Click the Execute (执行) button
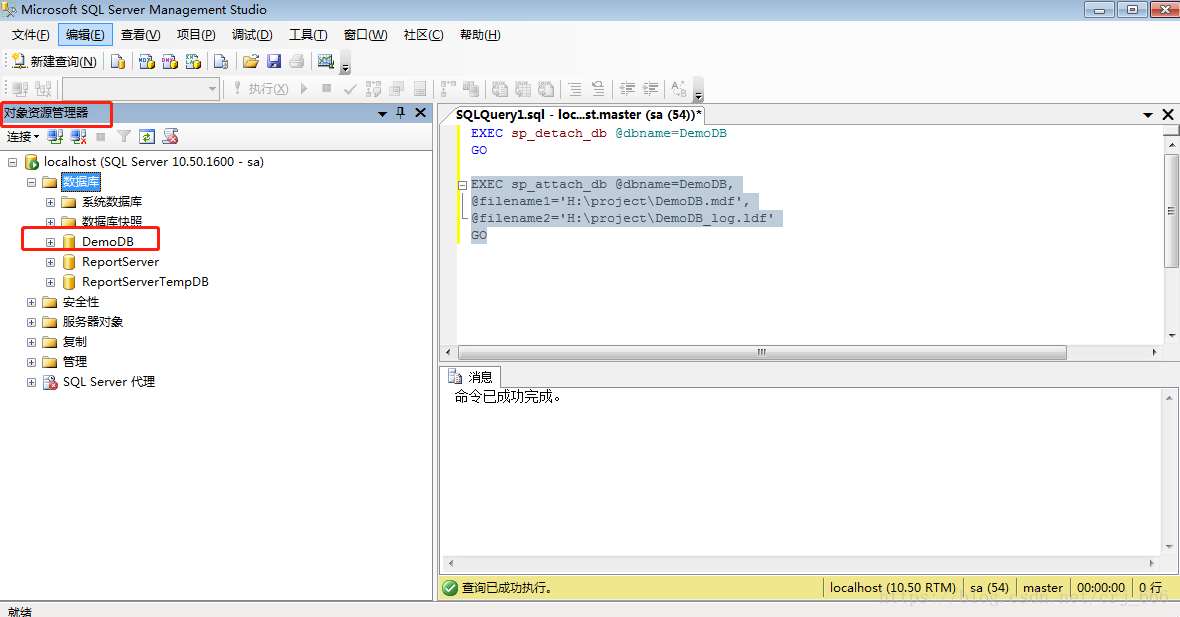Viewport: 1180px width, 617px height. [x=260, y=89]
